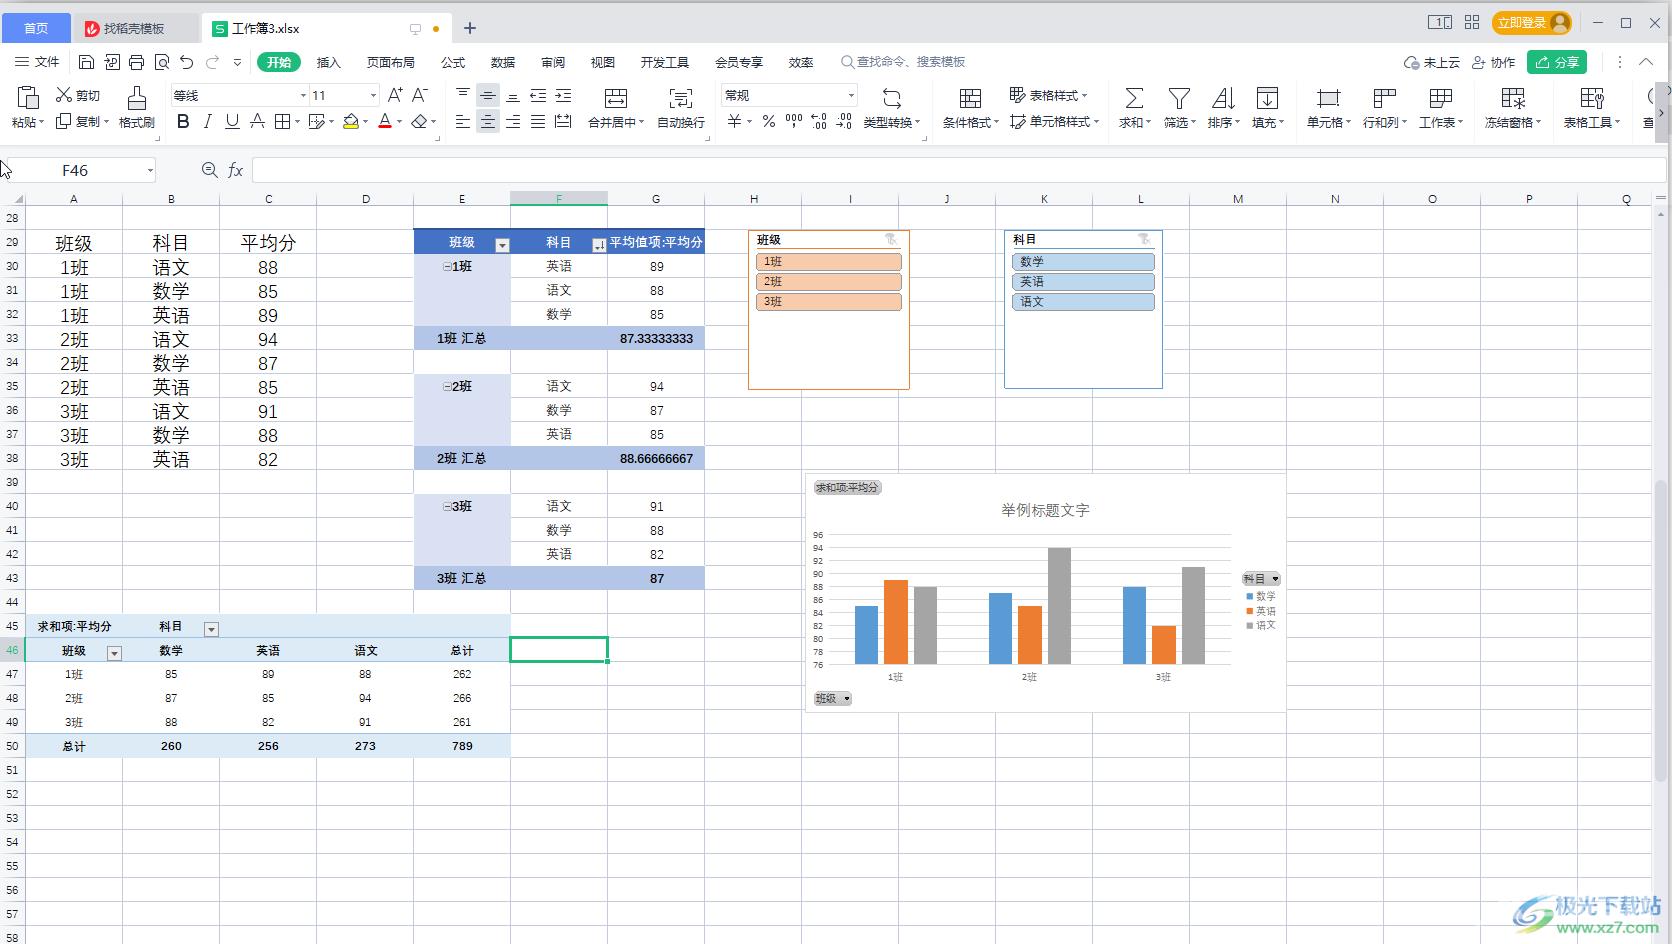Viewport: 1672px width, 944px height.
Task: Collapse the 1班 group in pivot table
Action: (x=447, y=267)
